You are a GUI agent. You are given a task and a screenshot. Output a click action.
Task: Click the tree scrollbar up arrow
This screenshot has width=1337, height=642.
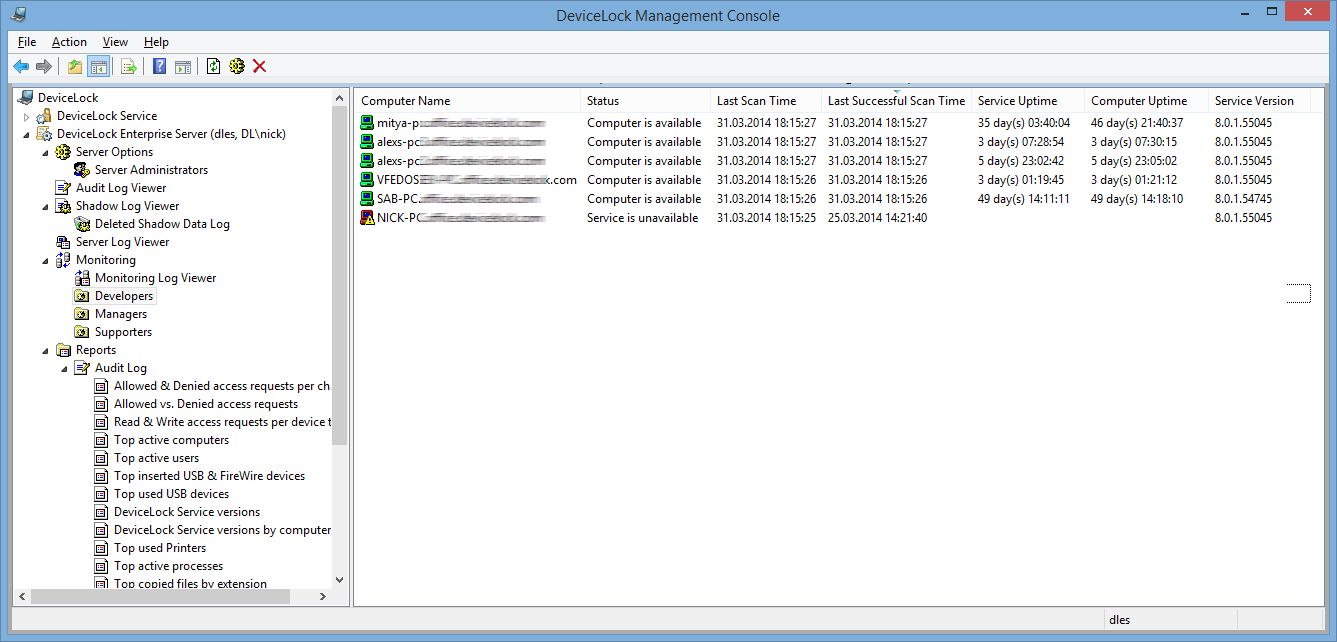coord(339,98)
